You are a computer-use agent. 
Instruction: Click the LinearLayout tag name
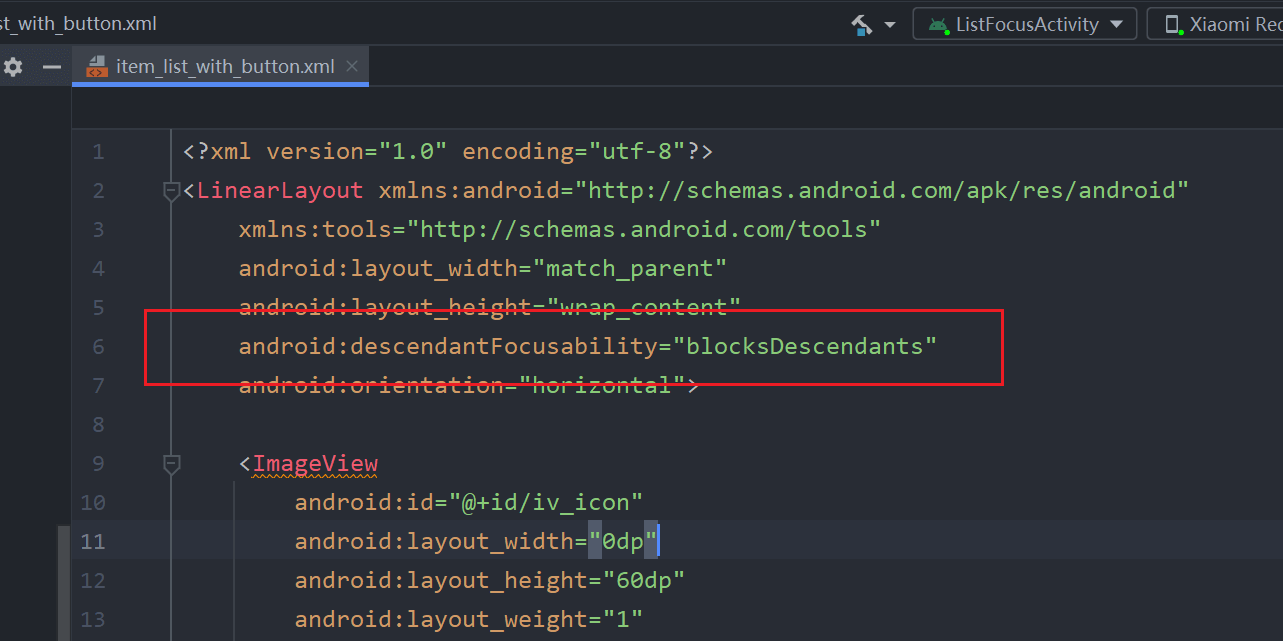click(280, 191)
